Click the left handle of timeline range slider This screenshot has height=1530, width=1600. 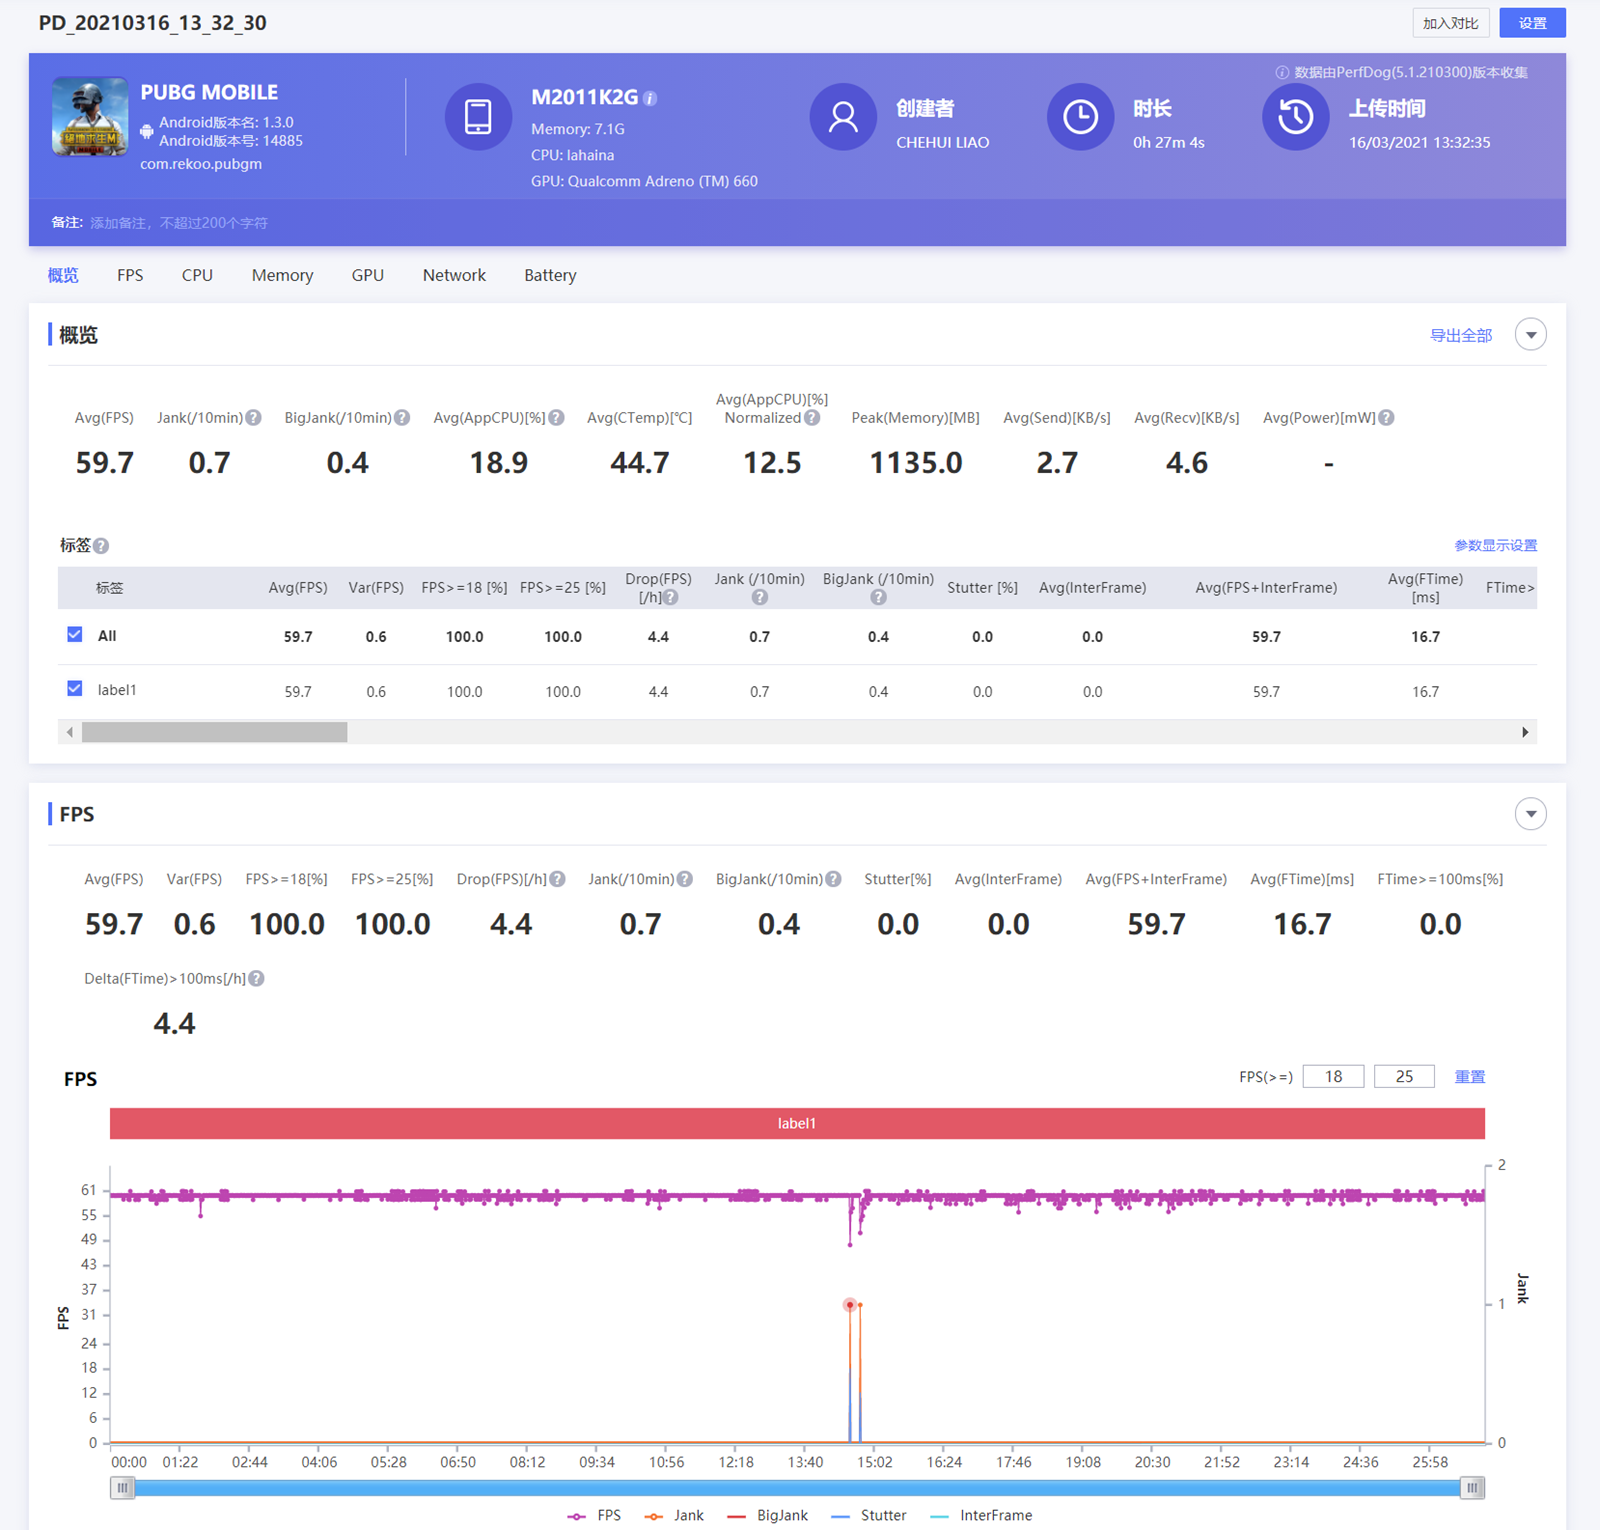point(122,1488)
